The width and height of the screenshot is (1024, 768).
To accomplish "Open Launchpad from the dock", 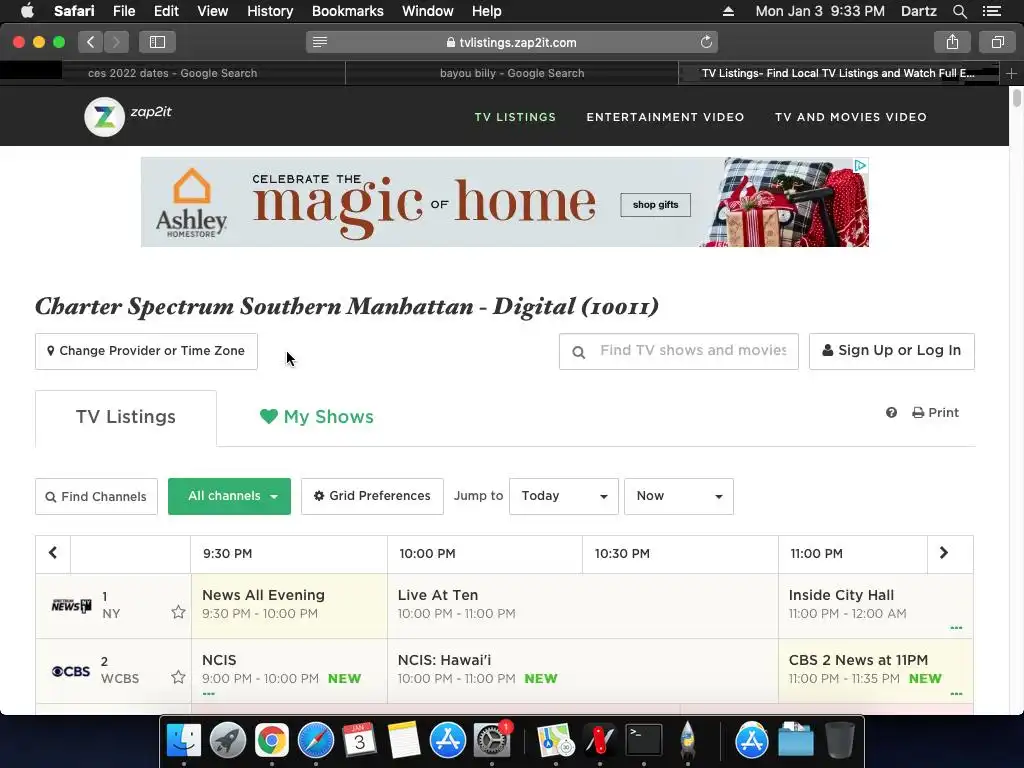I will pos(228,741).
